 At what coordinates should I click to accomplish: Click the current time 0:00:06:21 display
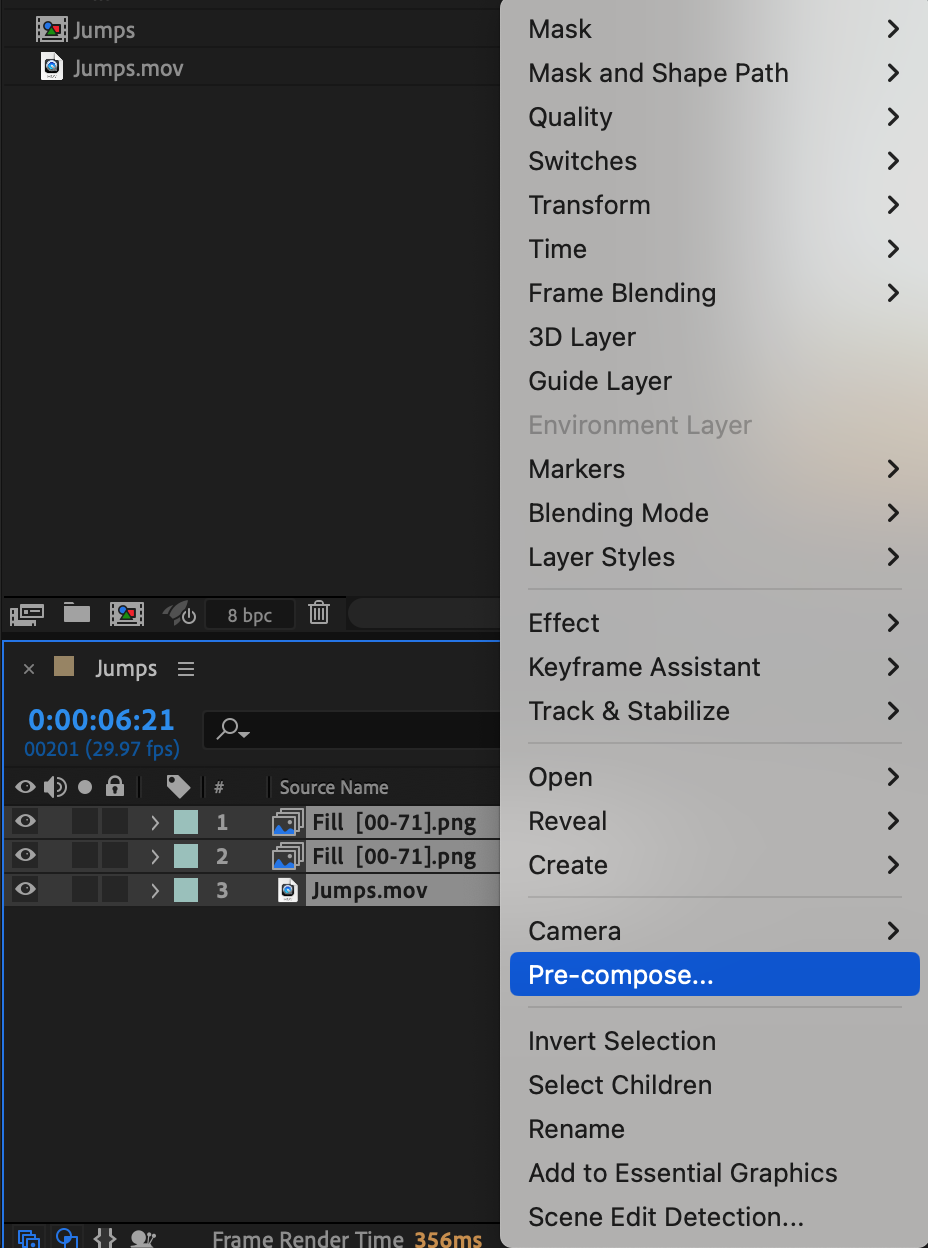click(101, 720)
